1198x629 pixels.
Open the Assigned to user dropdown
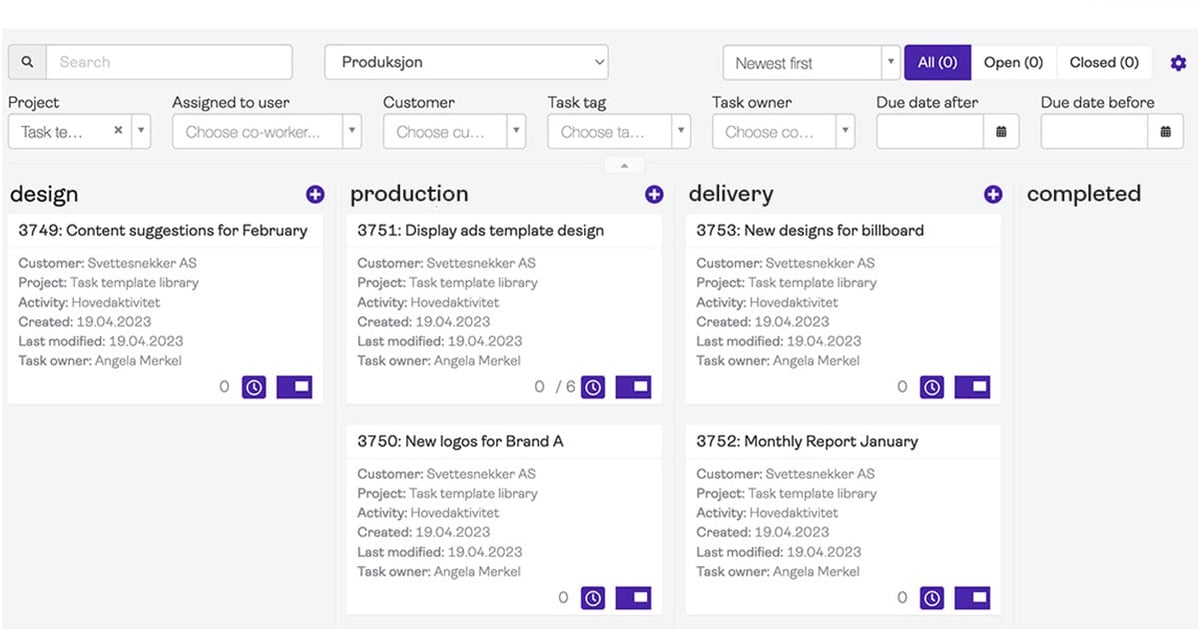pos(267,131)
